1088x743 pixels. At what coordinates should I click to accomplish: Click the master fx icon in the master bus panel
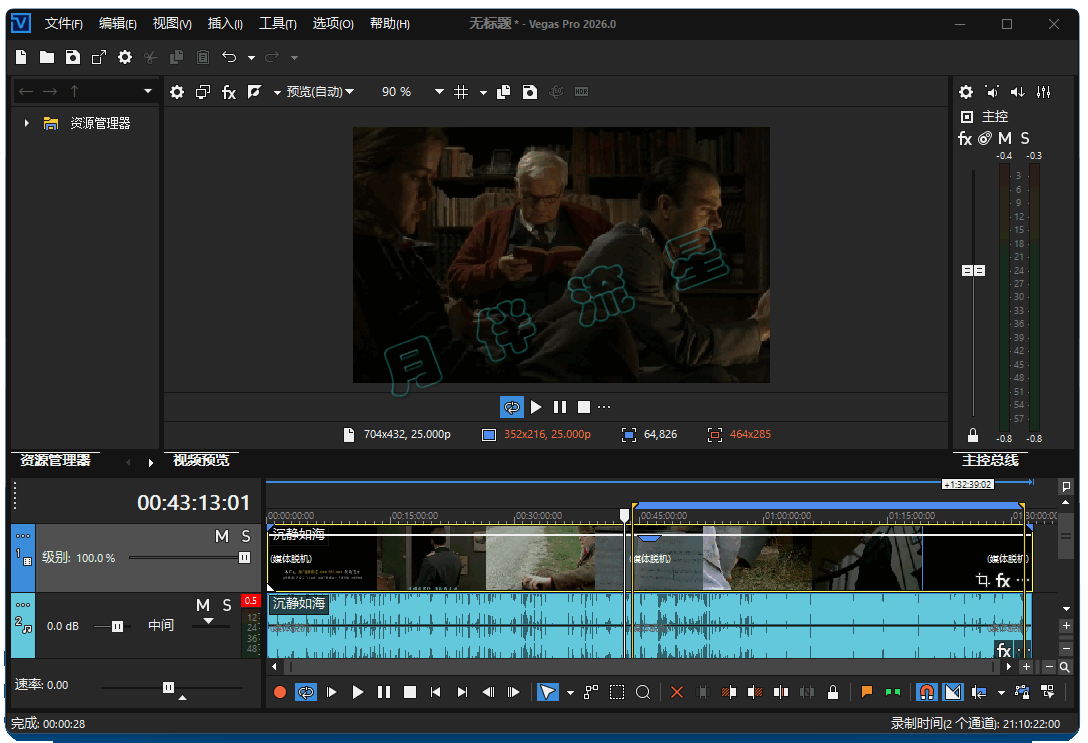click(964, 139)
